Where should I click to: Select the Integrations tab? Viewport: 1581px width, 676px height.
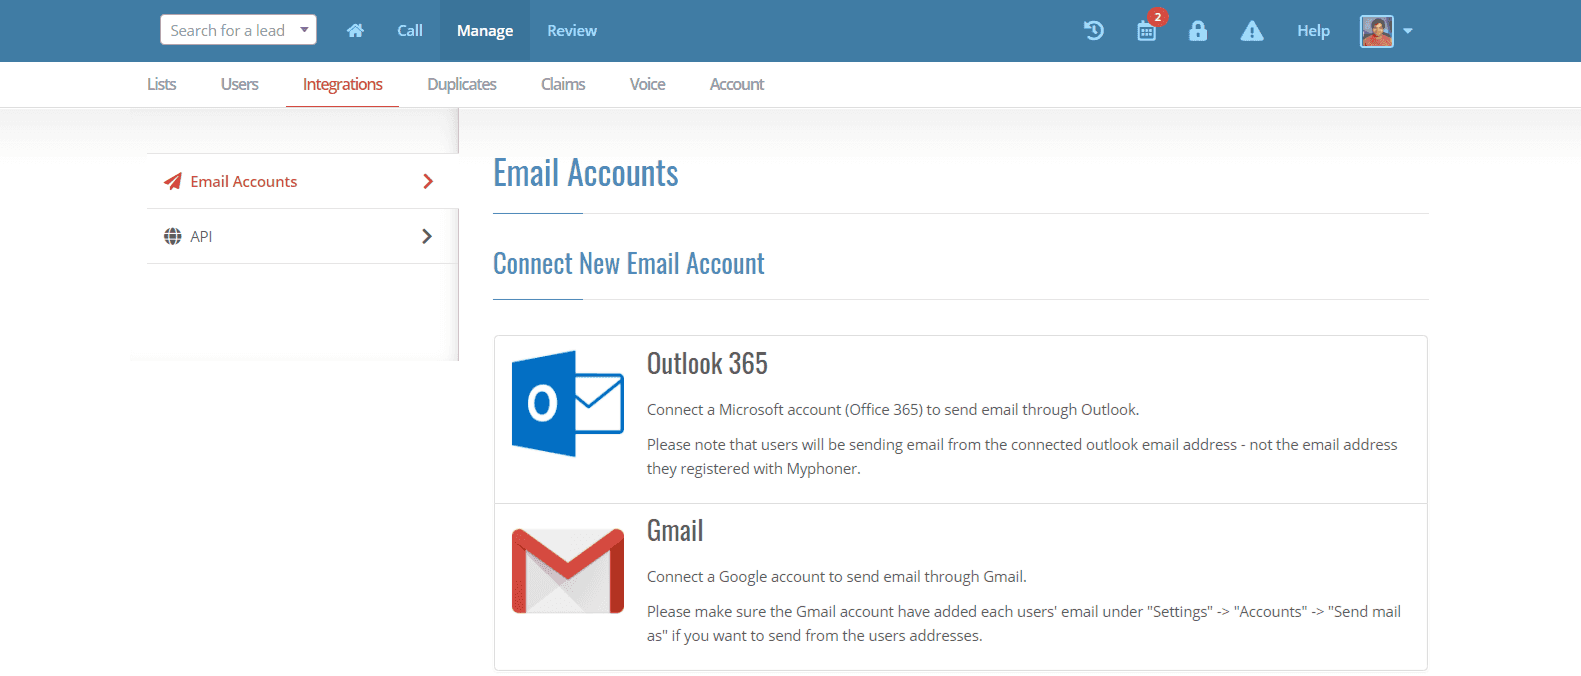tap(343, 84)
